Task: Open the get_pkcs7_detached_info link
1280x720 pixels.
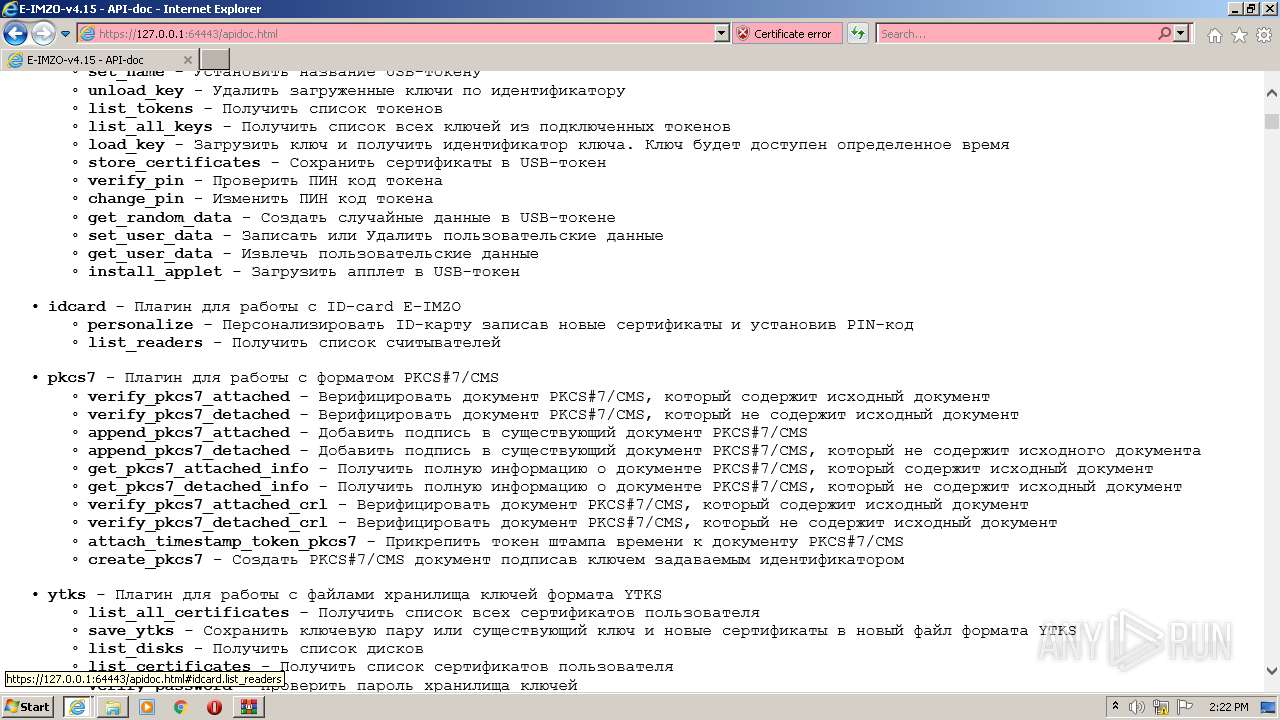Action: coord(198,487)
